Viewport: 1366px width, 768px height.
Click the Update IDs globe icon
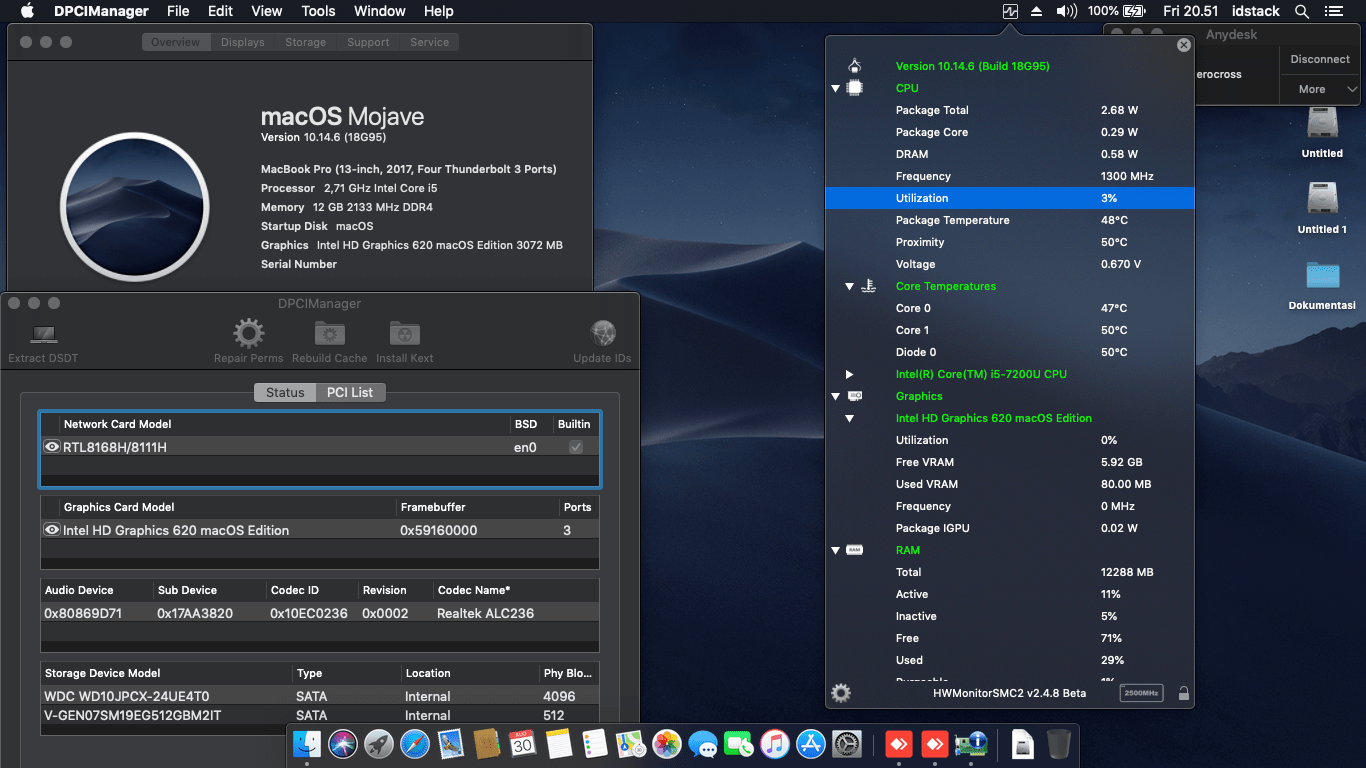click(x=602, y=334)
